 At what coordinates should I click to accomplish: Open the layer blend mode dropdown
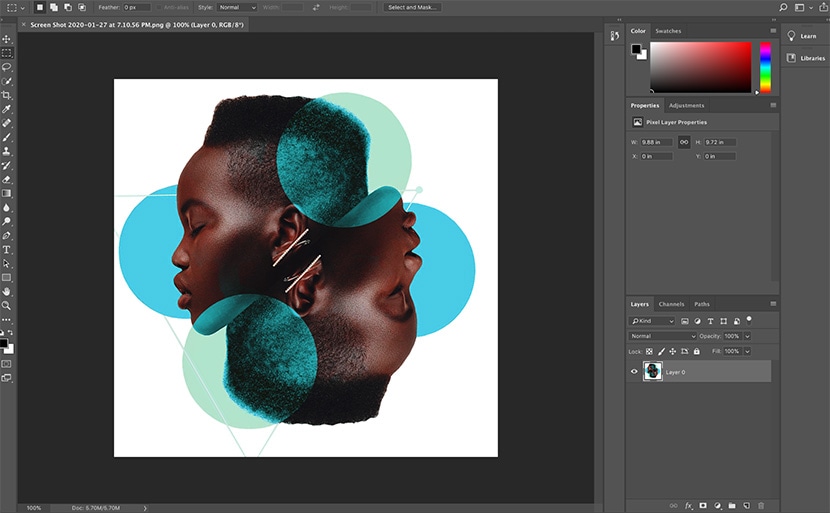pyautogui.click(x=662, y=336)
